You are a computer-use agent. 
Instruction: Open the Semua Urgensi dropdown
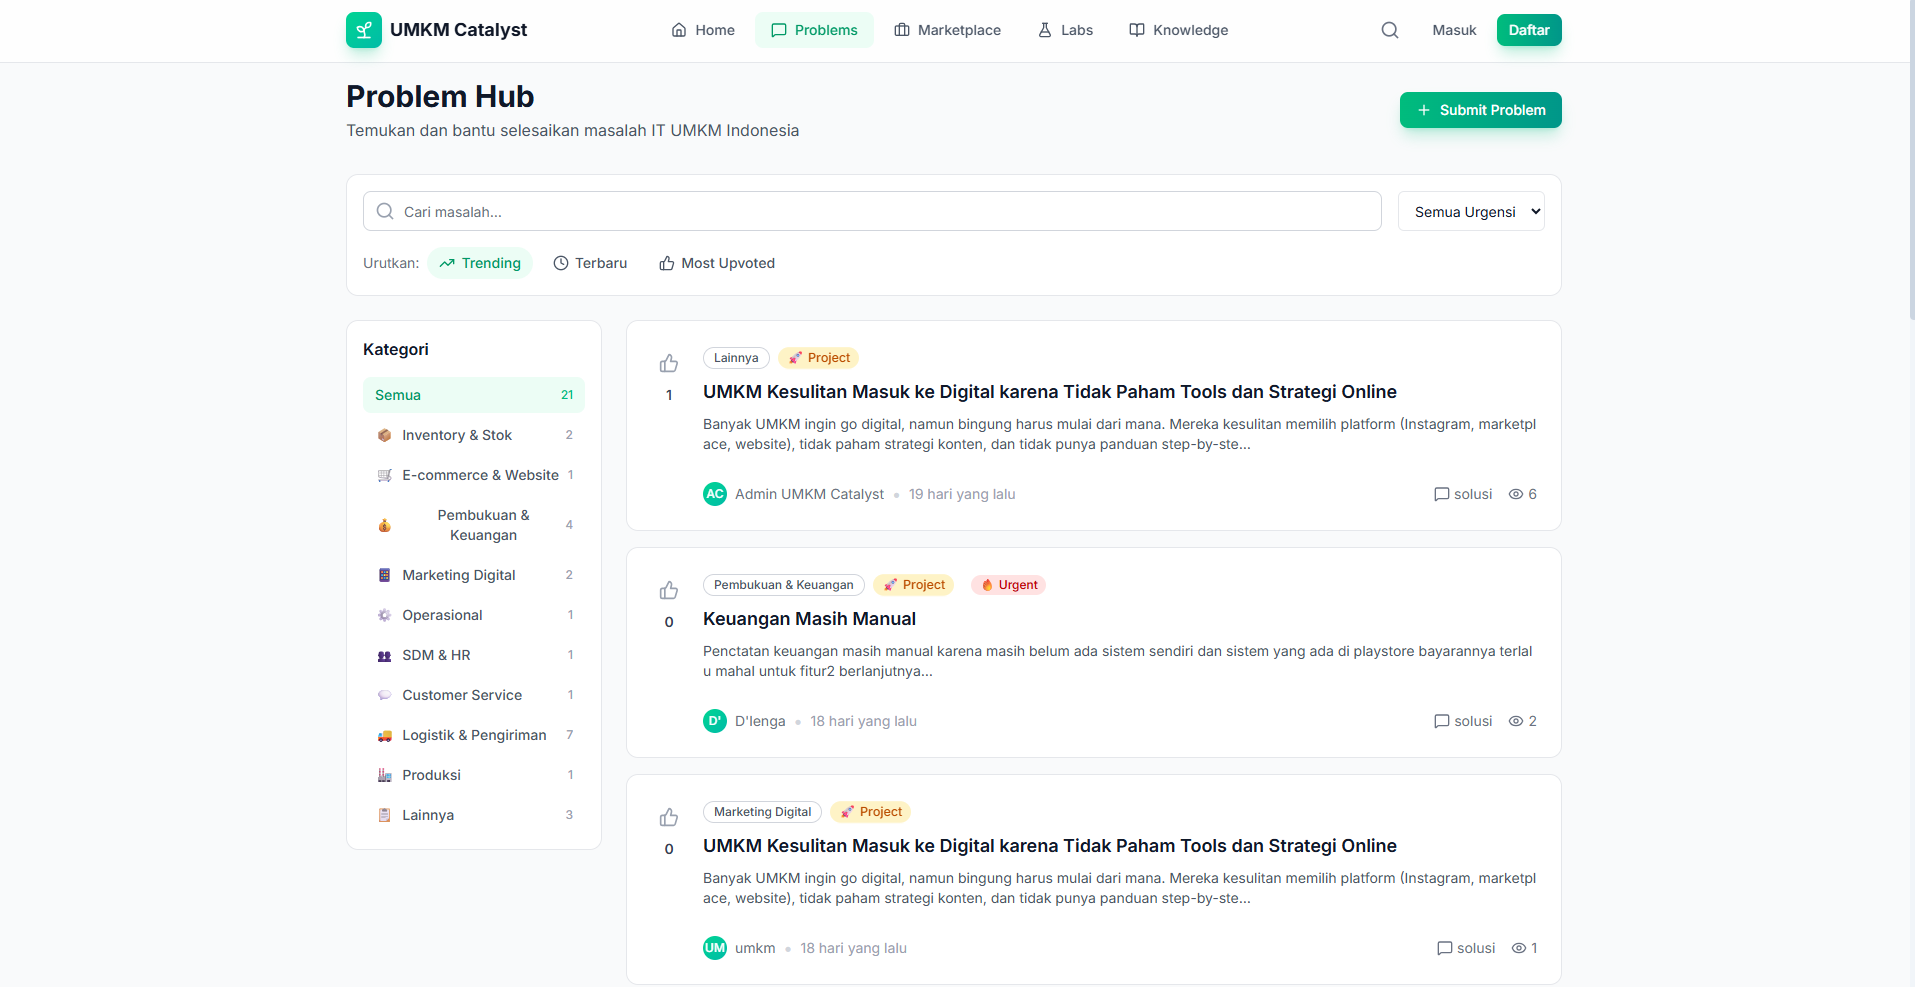tap(1470, 211)
